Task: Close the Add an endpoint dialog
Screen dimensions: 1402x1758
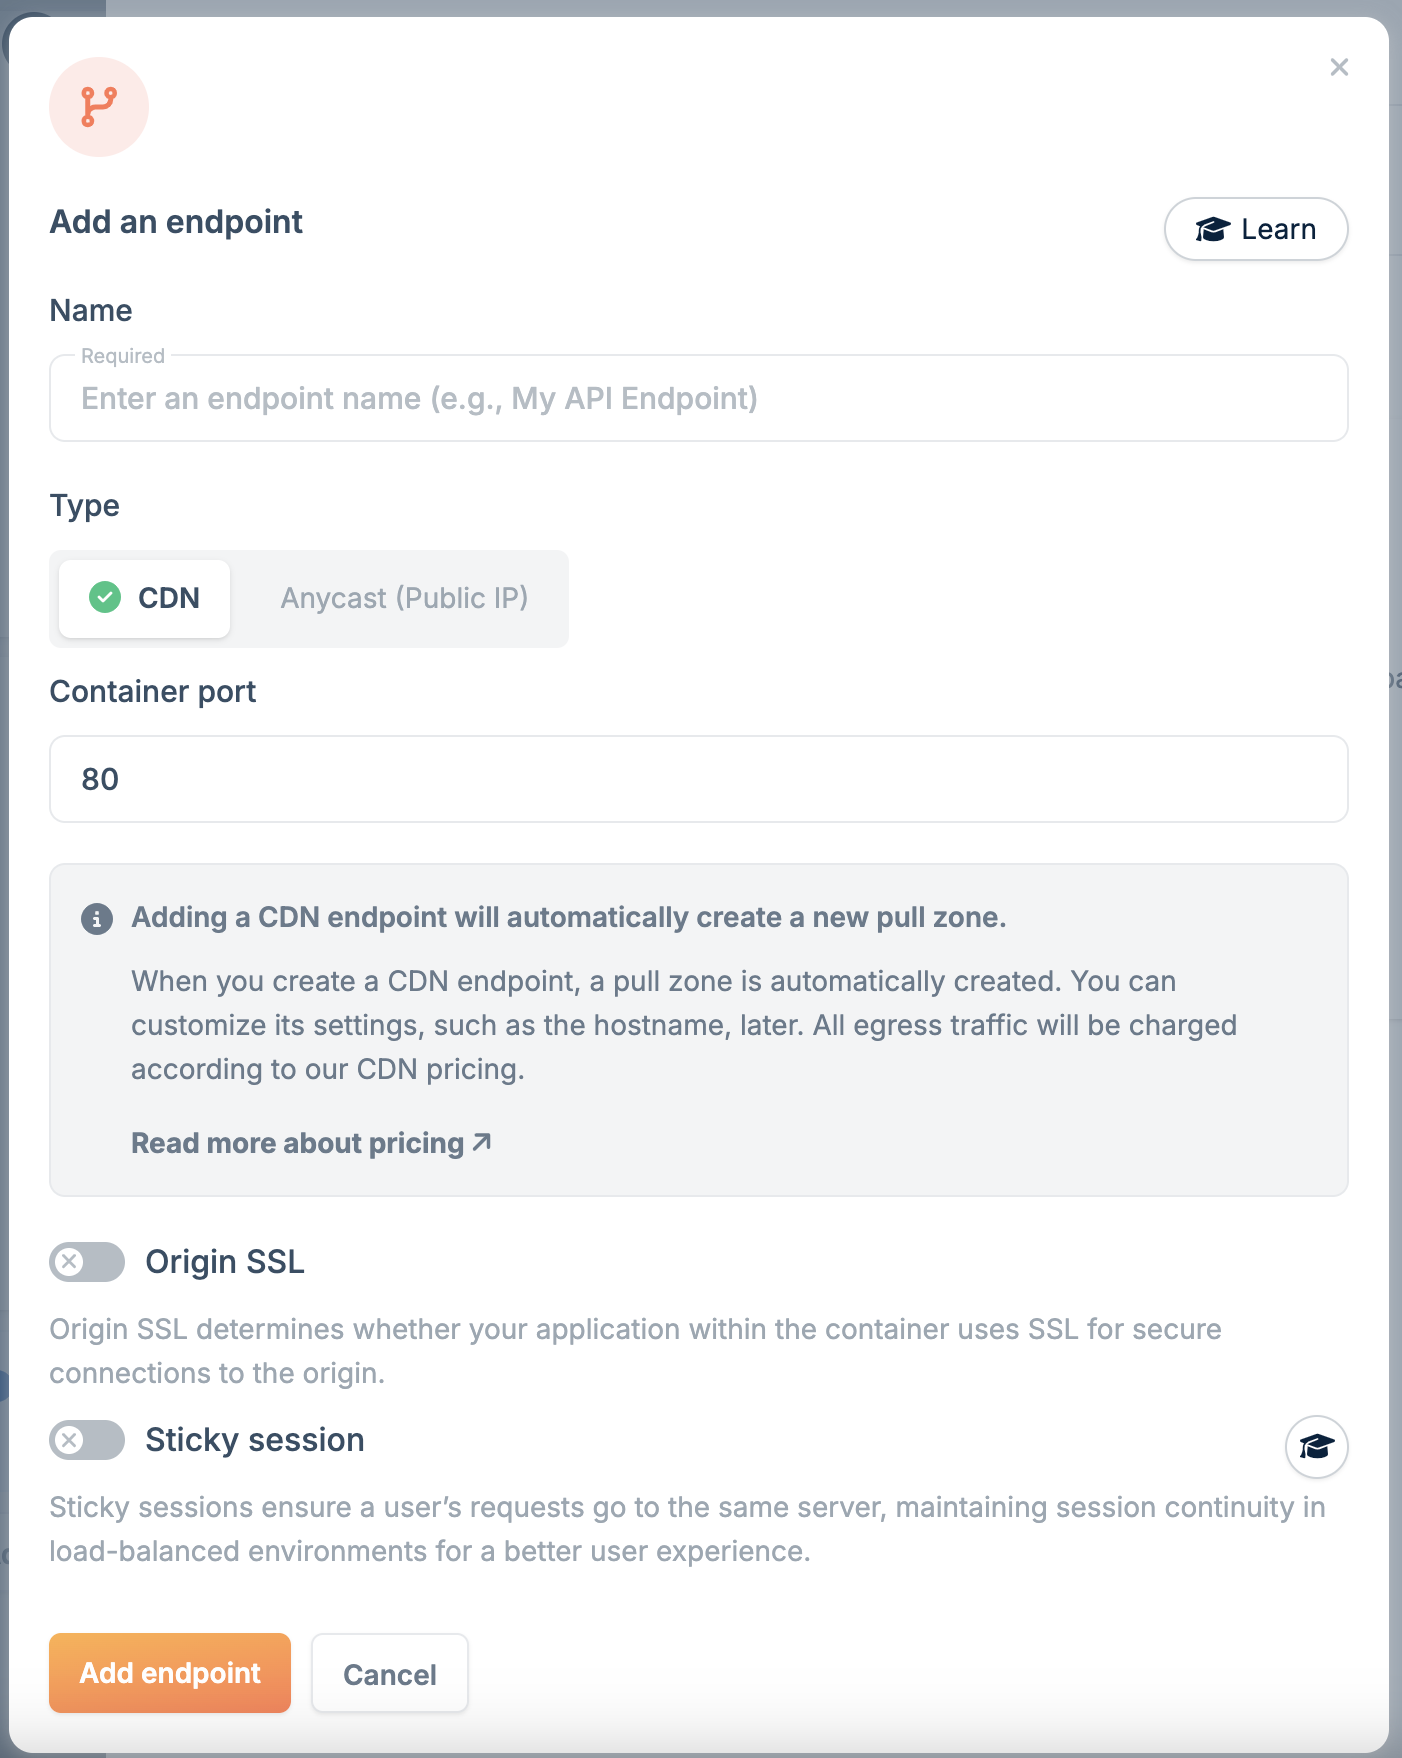Action: click(x=1339, y=67)
